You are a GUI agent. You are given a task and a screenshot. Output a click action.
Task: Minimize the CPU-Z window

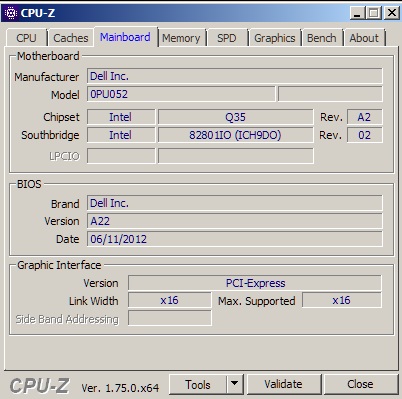tap(357, 13)
